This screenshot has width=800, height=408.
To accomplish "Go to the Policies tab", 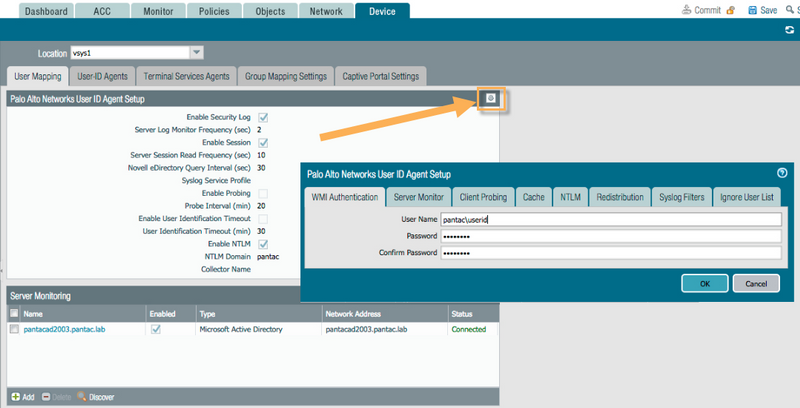I will [x=214, y=11].
